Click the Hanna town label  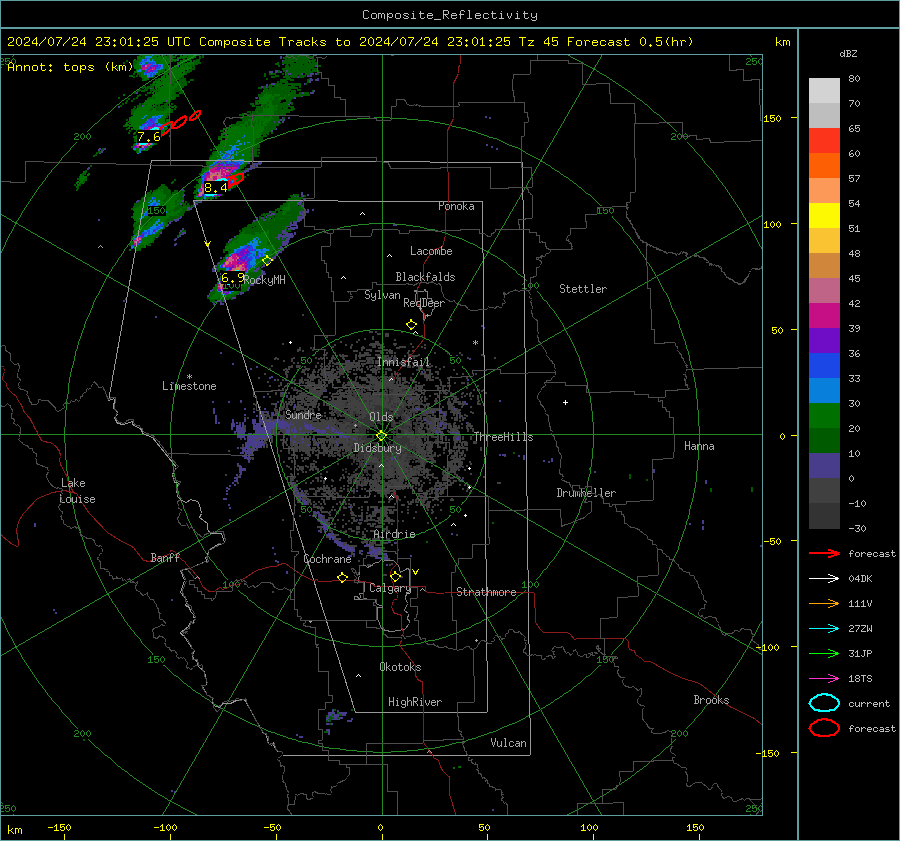[x=699, y=446]
